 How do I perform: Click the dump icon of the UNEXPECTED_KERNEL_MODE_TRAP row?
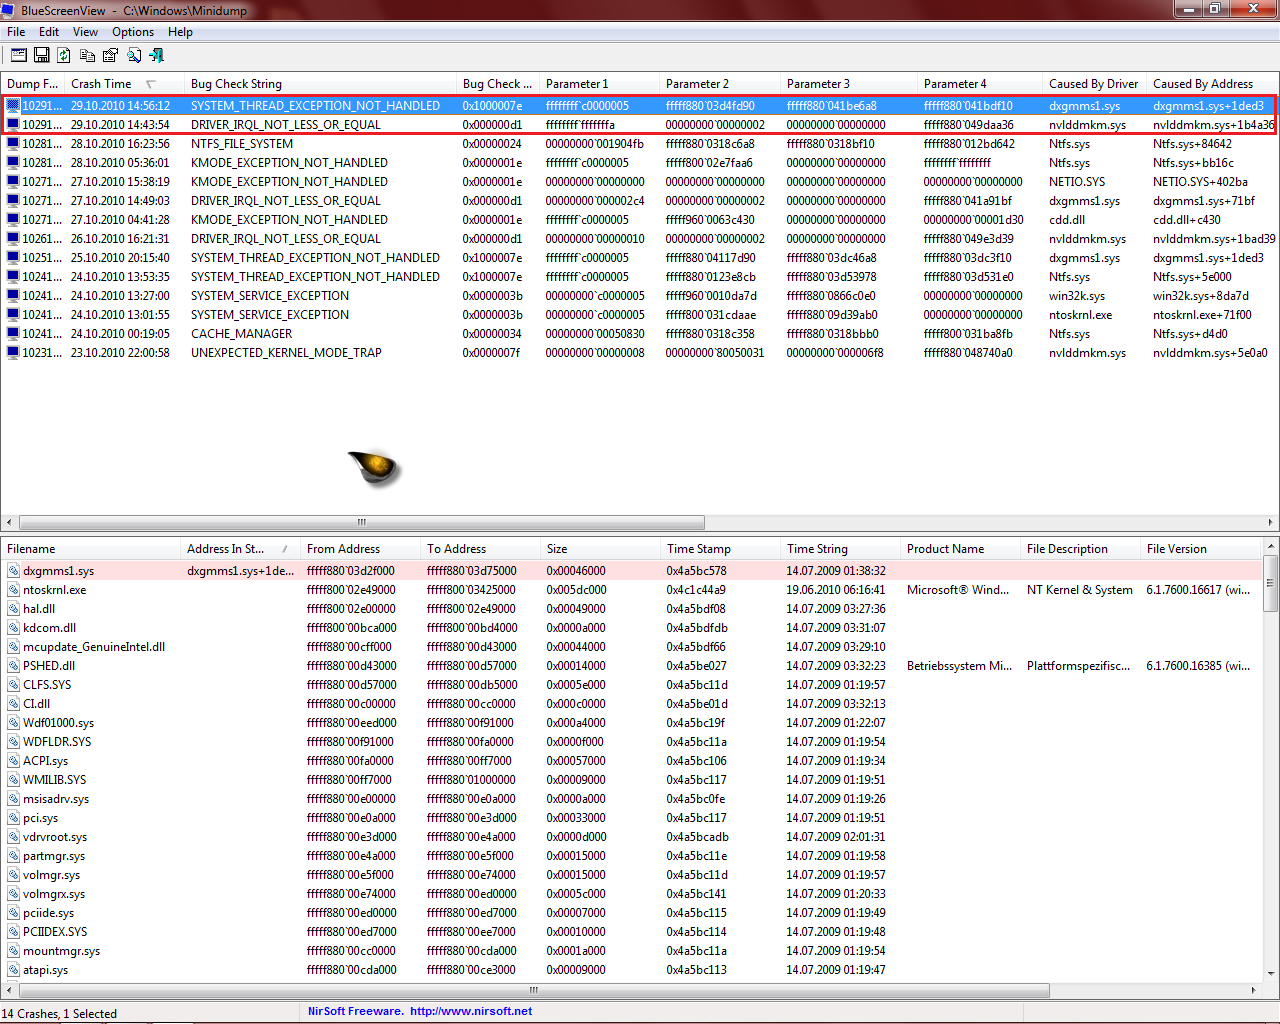coord(13,353)
